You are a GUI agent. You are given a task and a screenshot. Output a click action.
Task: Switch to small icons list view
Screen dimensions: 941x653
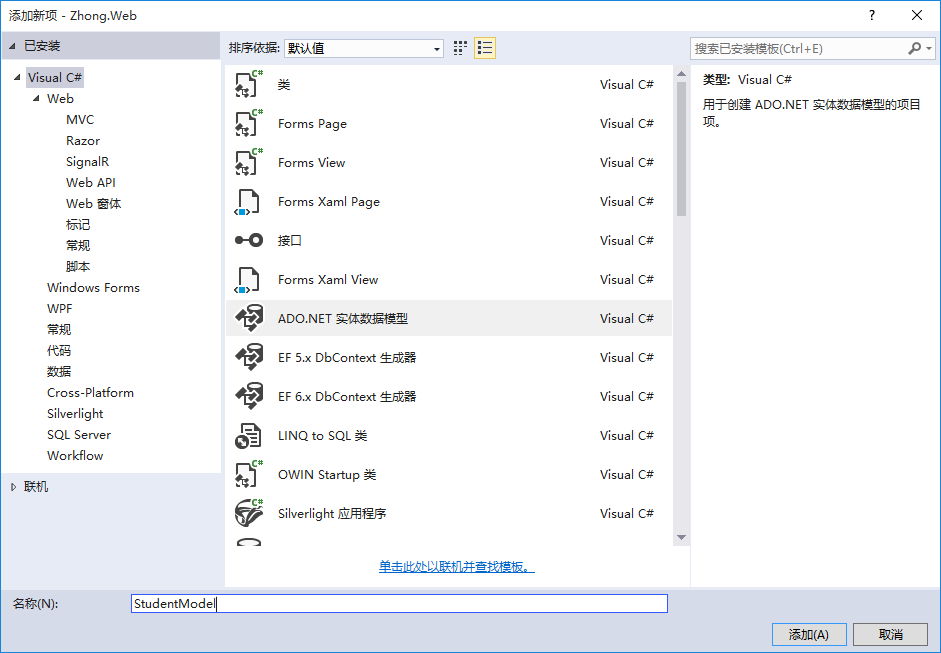pyautogui.click(x=485, y=48)
